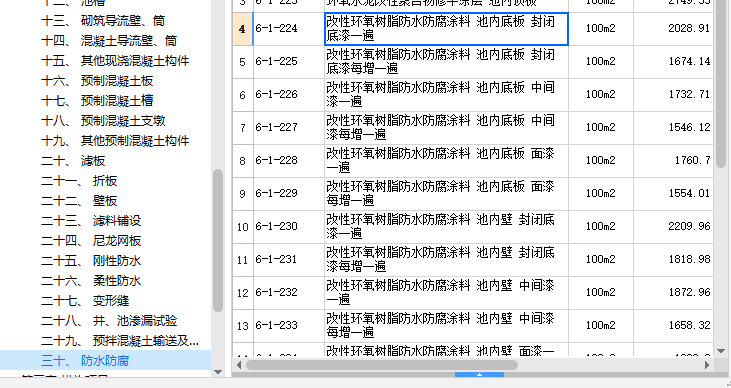Screen dimensions: 731x388
Task: Click price cell 1818.98
Action: pyautogui.click(x=673, y=260)
